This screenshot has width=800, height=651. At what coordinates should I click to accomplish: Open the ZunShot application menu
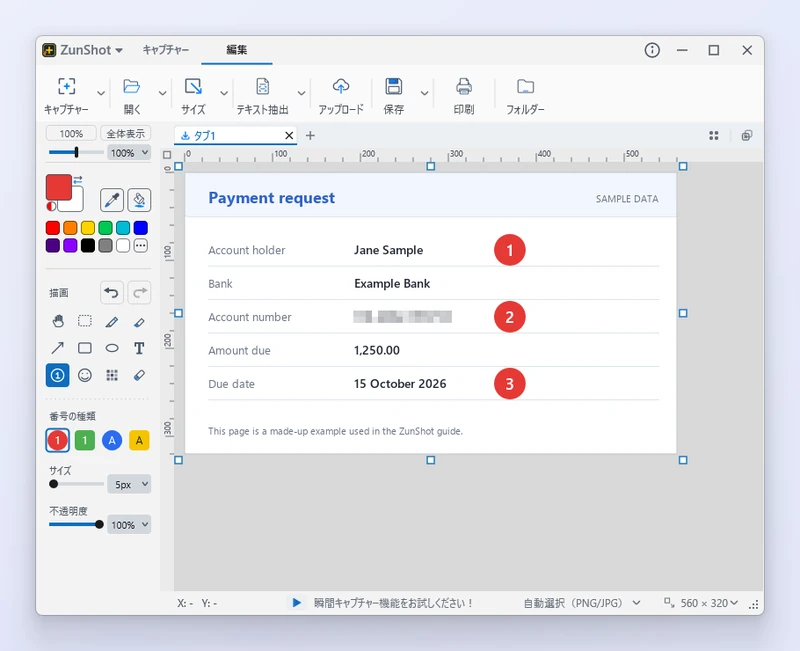point(83,50)
